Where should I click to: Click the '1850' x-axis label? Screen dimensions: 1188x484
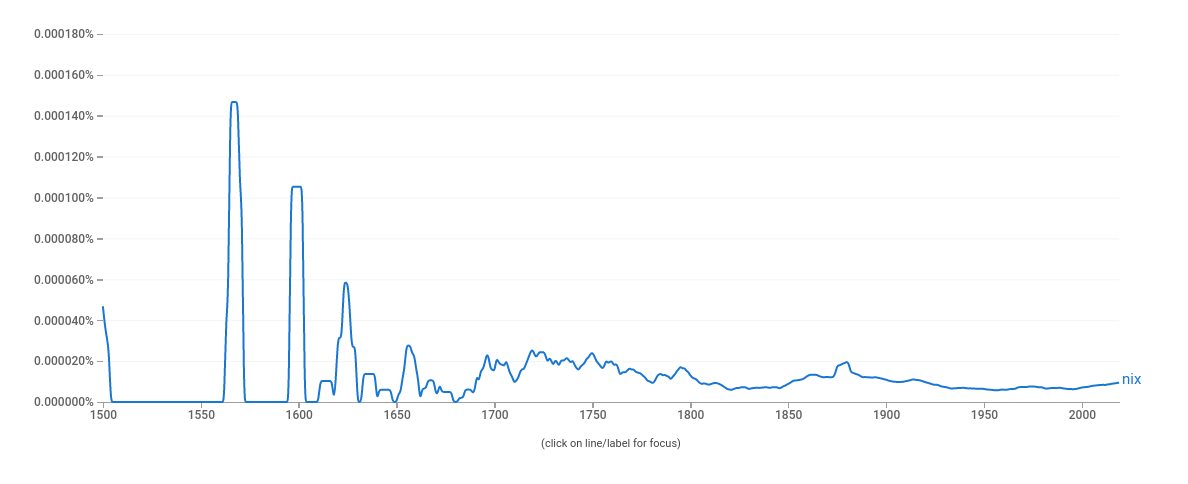coord(788,414)
